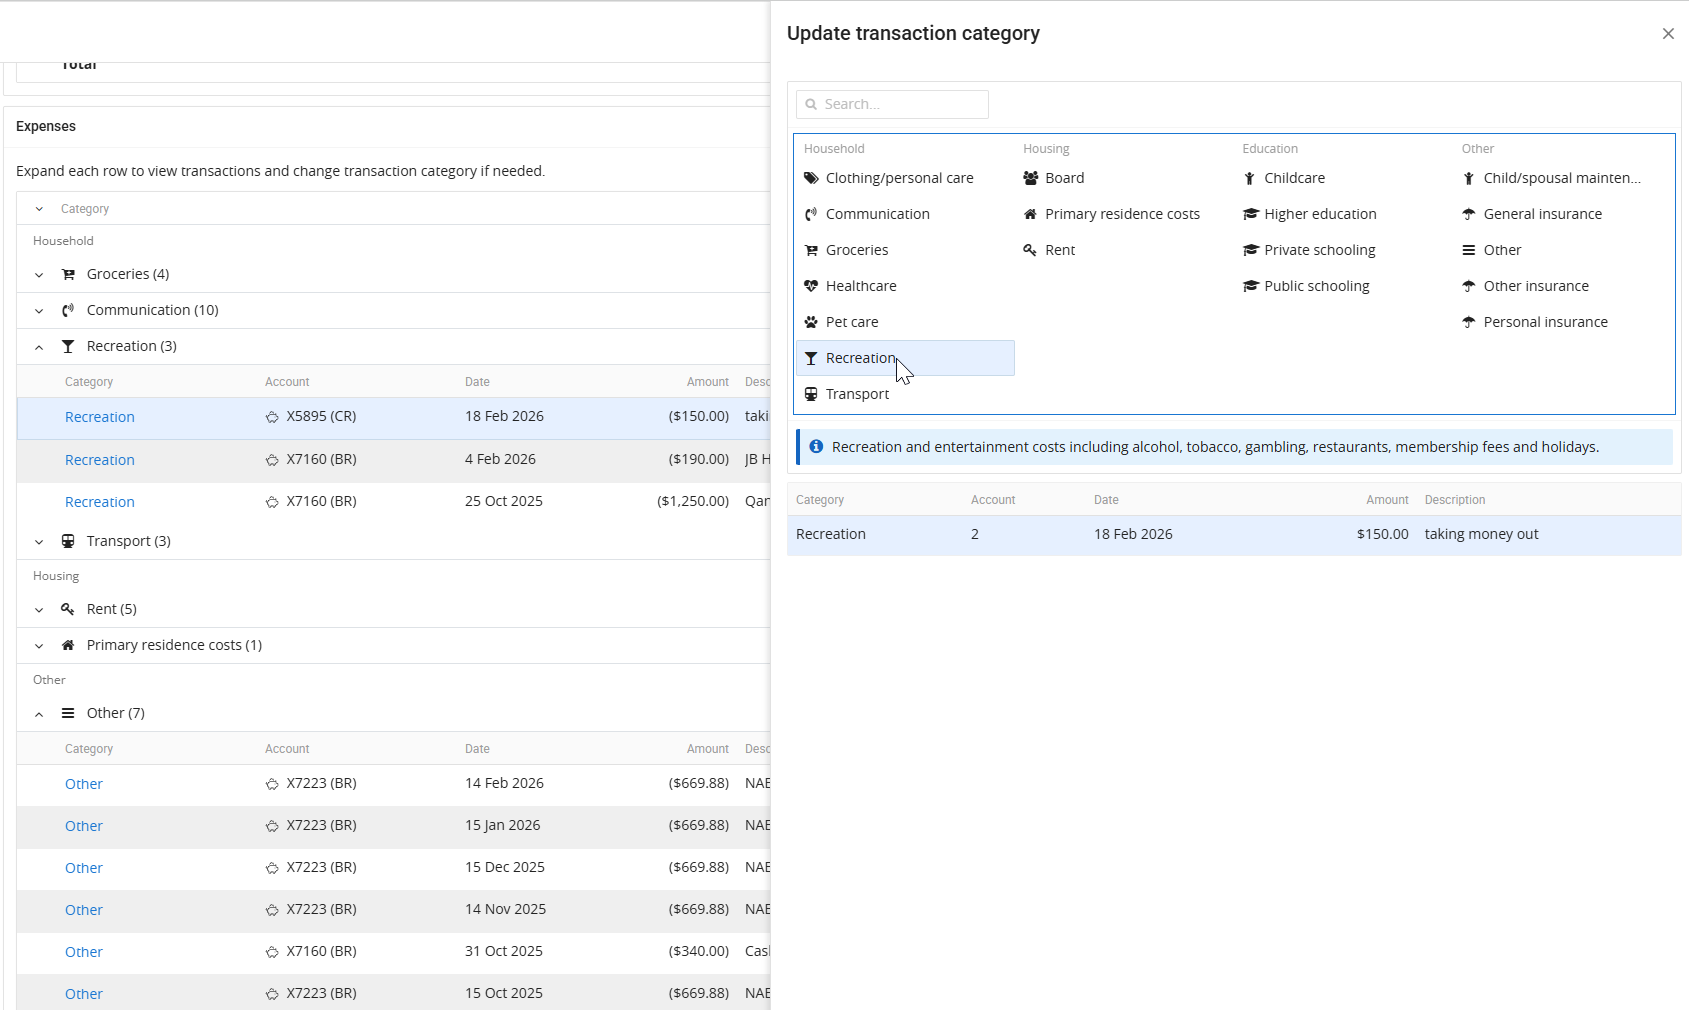Click Recreation link for 25 Oct 2025 transaction
The height and width of the screenshot is (1010, 1689).
pos(100,502)
